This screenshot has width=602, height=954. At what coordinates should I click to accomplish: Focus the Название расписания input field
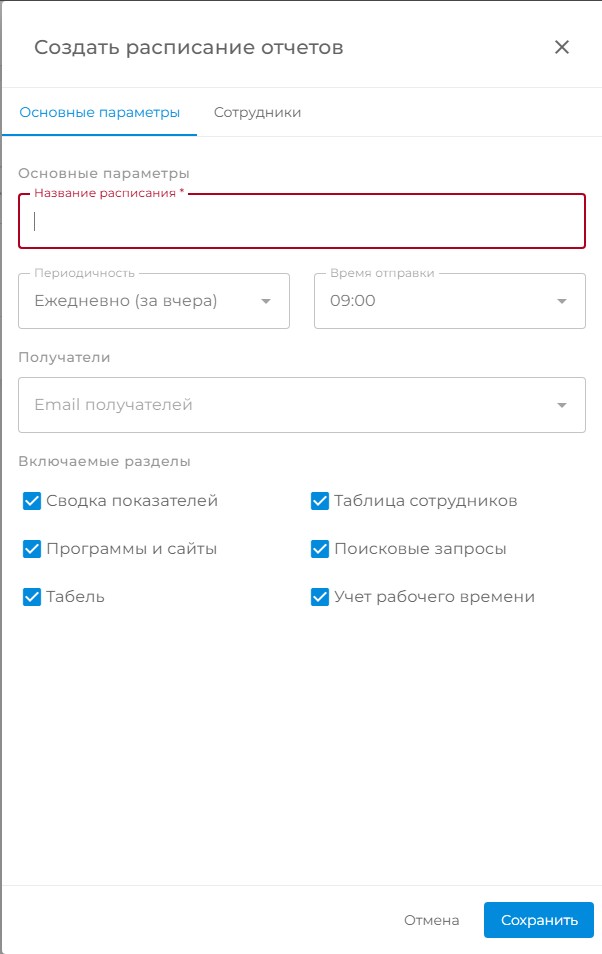pyautogui.click(x=302, y=221)
